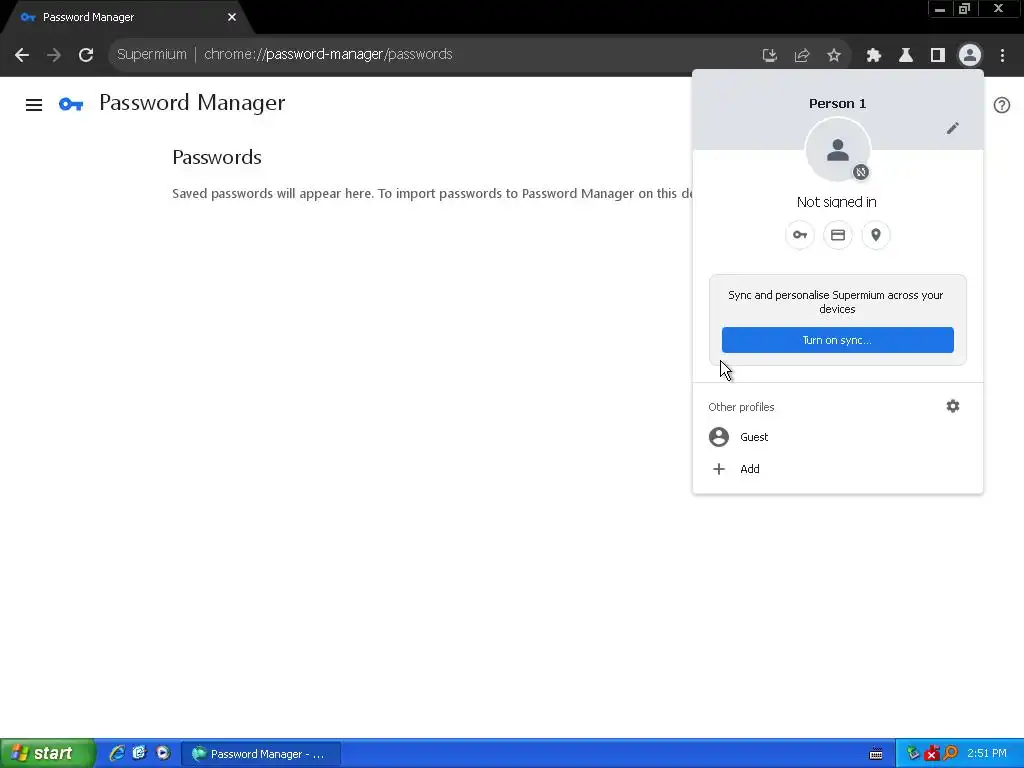Open the three-dot browser menu

coord(1002,55)
